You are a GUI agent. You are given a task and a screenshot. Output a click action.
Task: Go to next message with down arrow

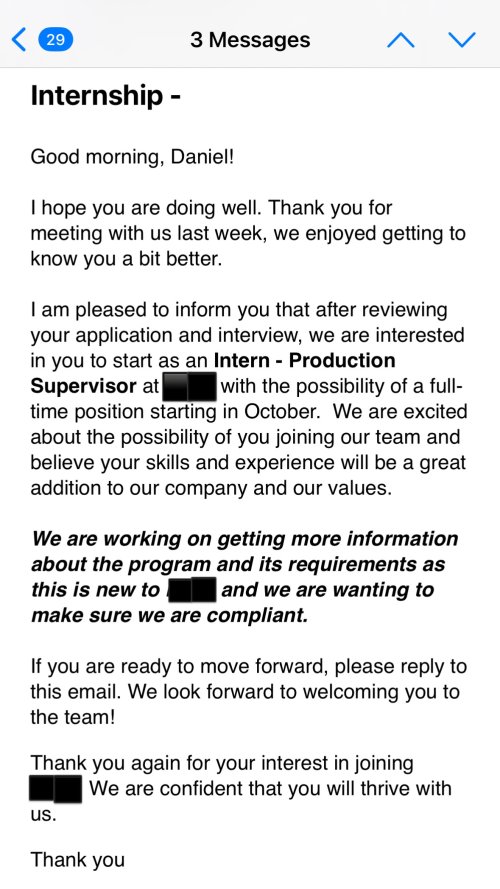pyautogui.click(x=461, y=40)
